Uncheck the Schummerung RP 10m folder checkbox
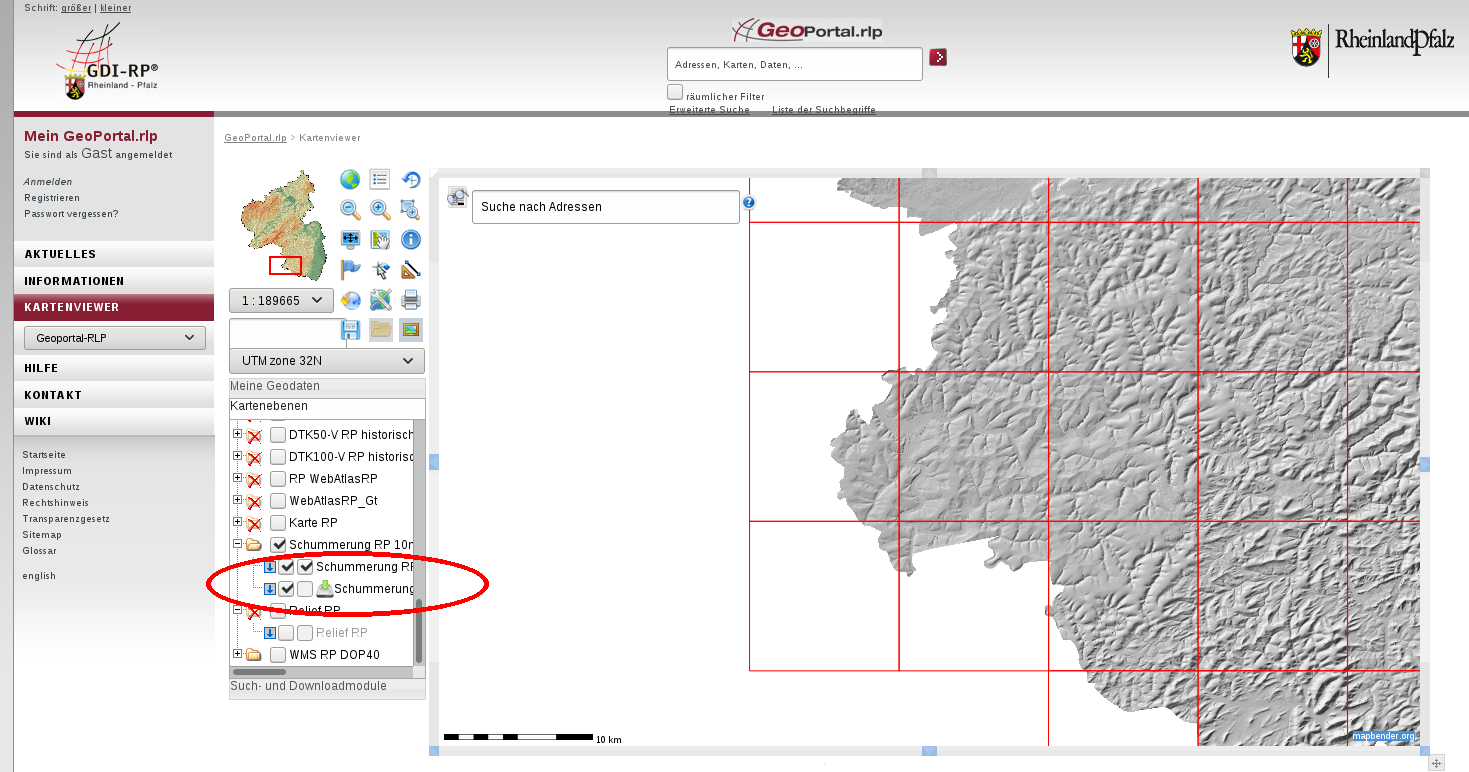This screenshot has width=1469, height=772. (278, 544)
